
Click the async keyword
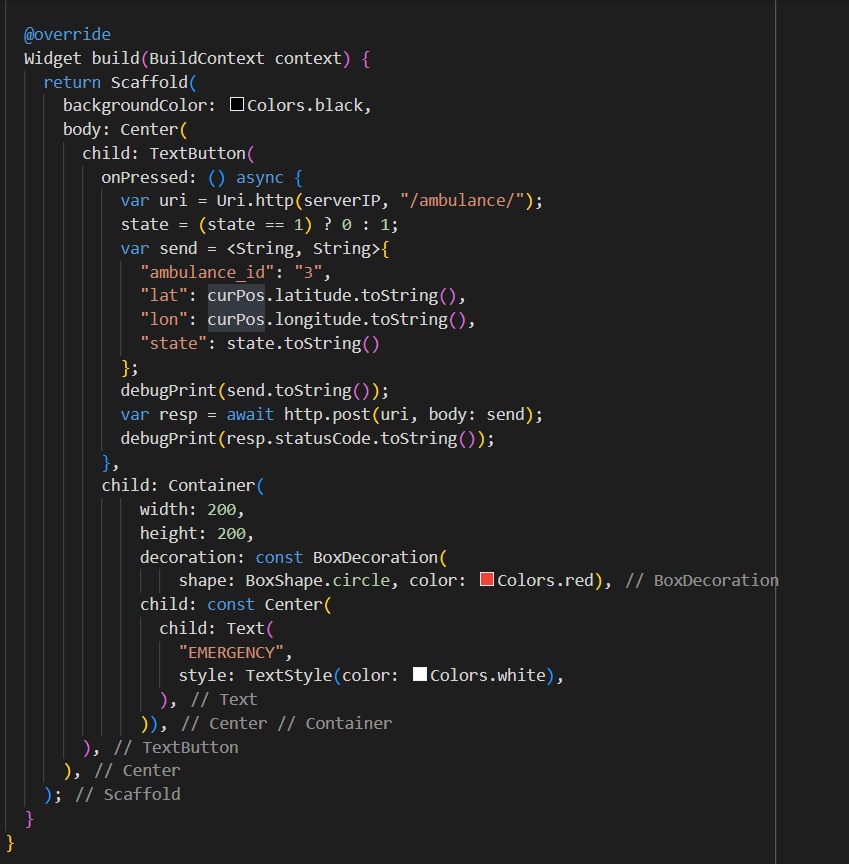pos(259,177)
